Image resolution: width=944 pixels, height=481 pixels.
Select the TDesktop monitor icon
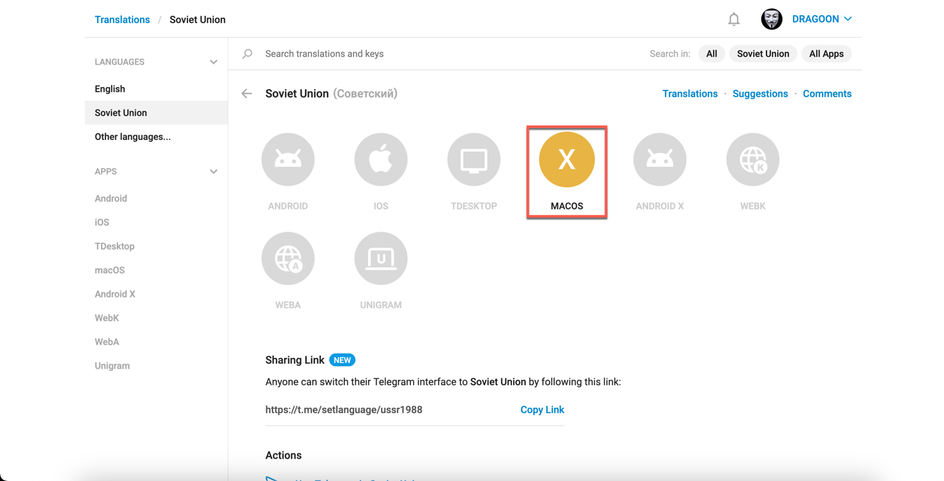(x=474, y=160)
